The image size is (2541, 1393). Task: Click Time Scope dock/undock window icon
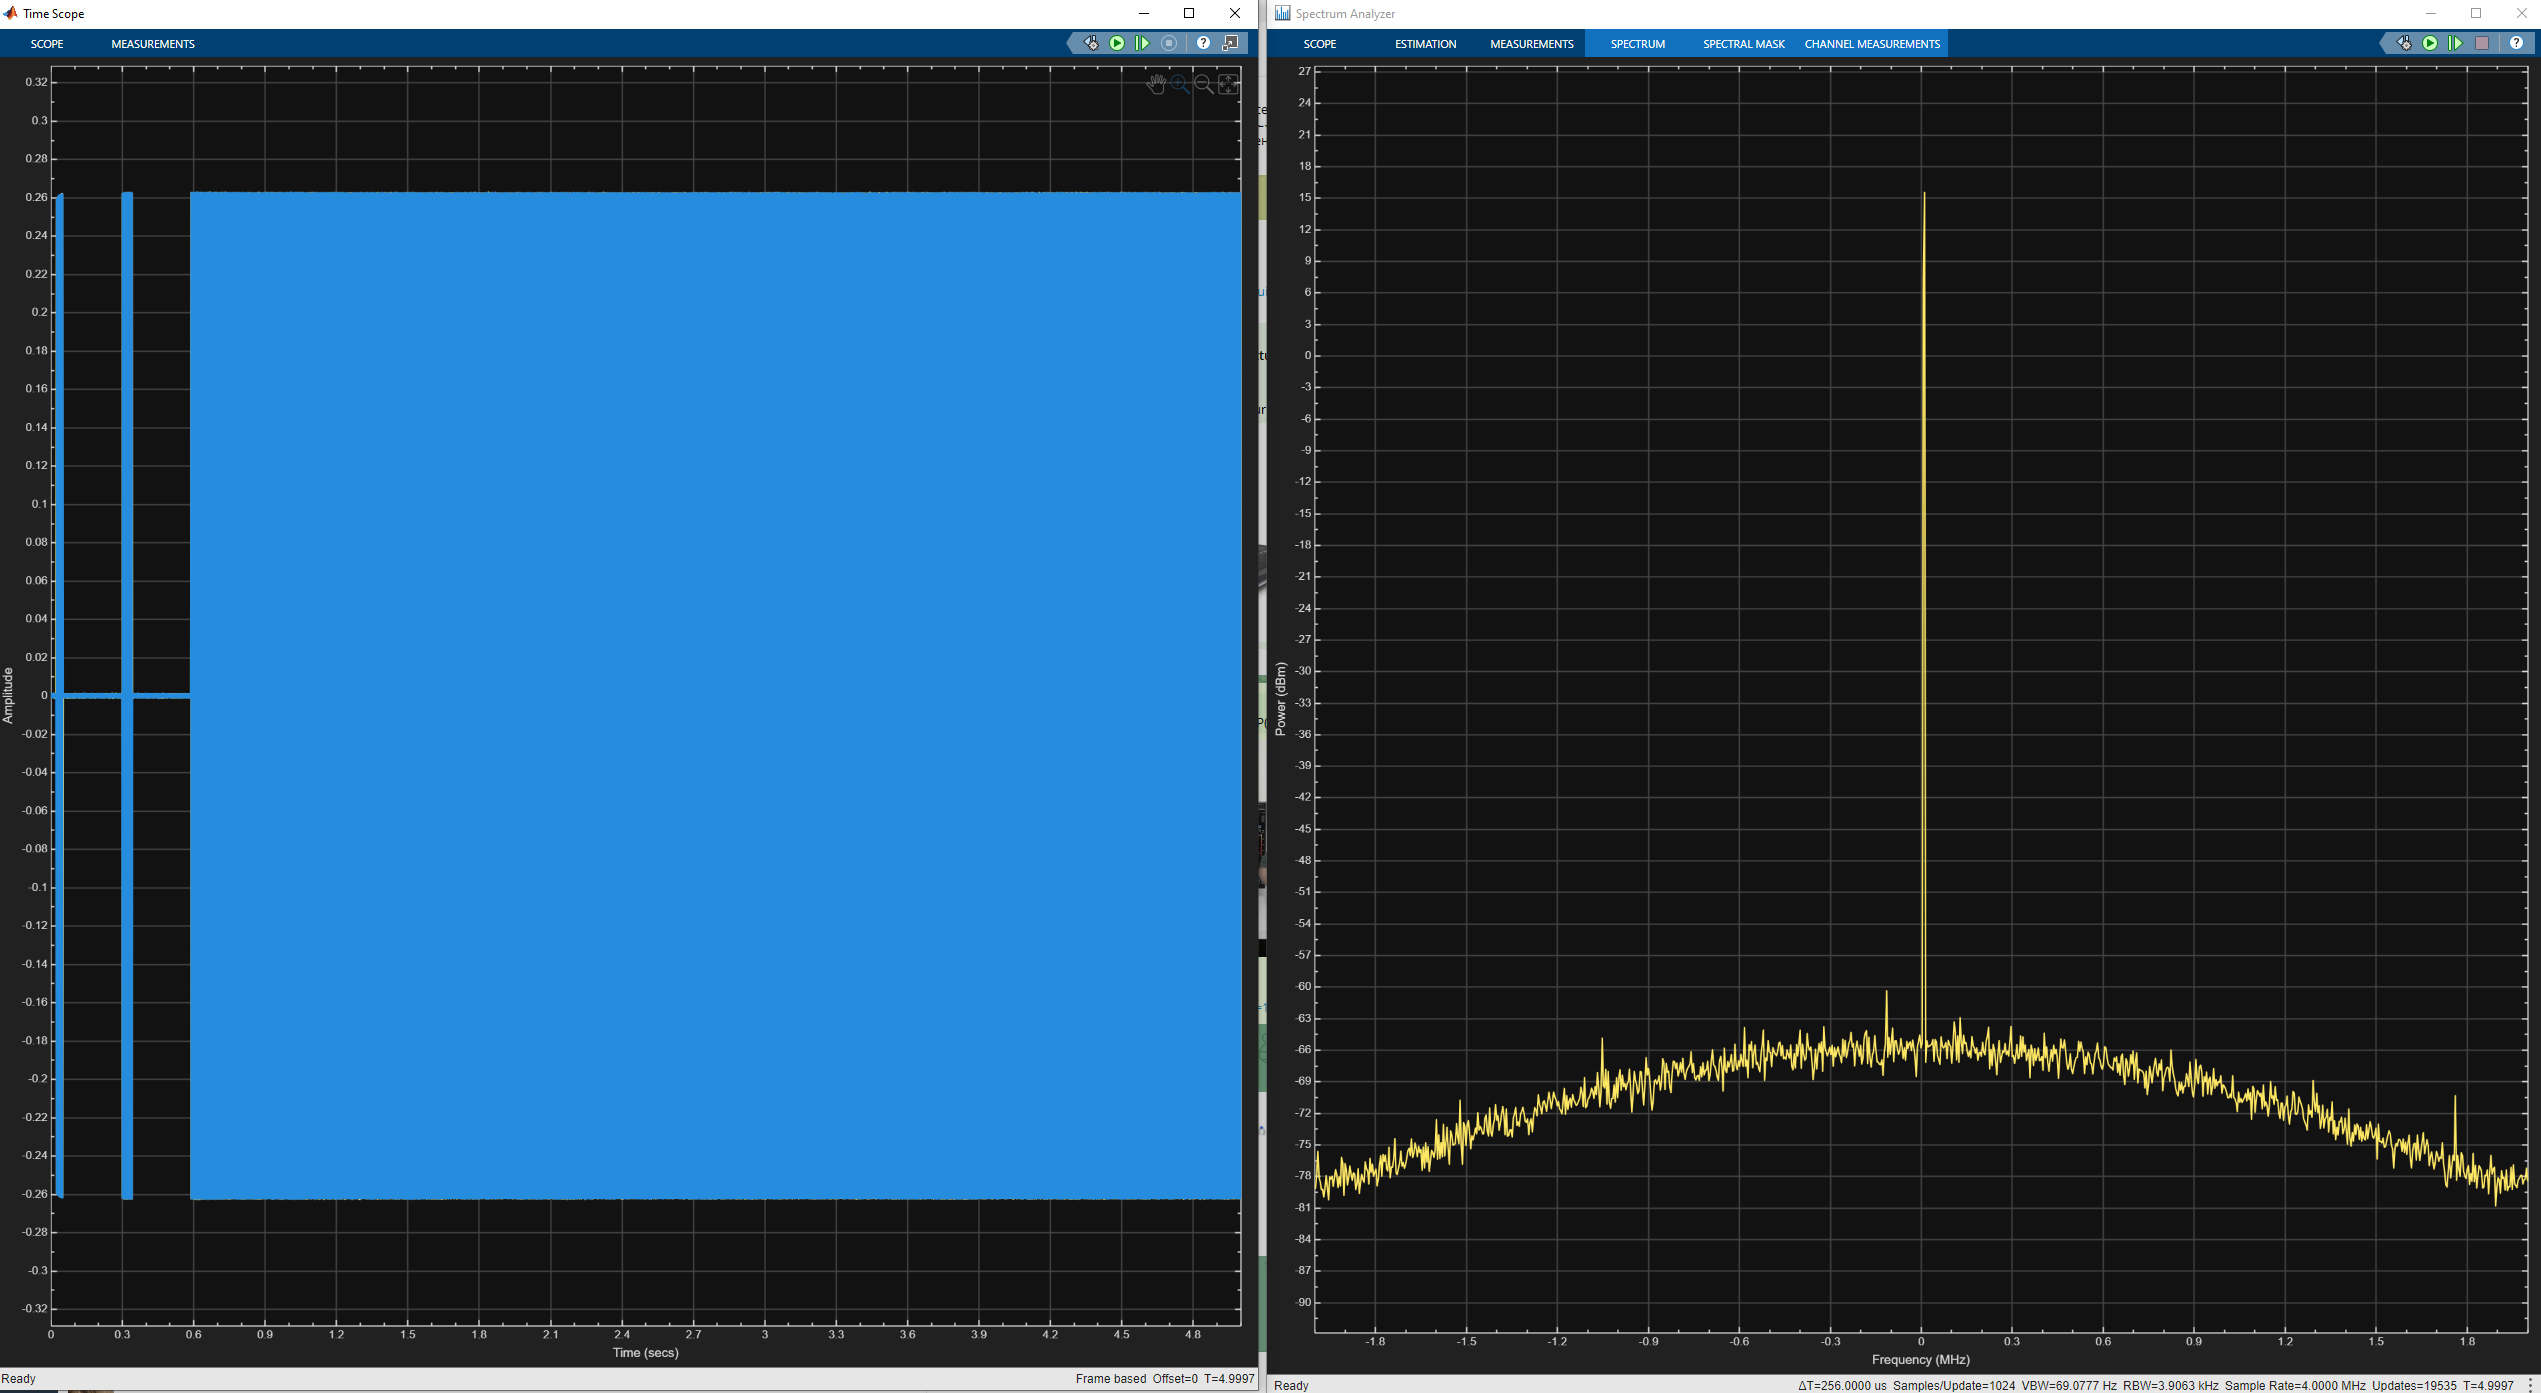[1231, 43]
